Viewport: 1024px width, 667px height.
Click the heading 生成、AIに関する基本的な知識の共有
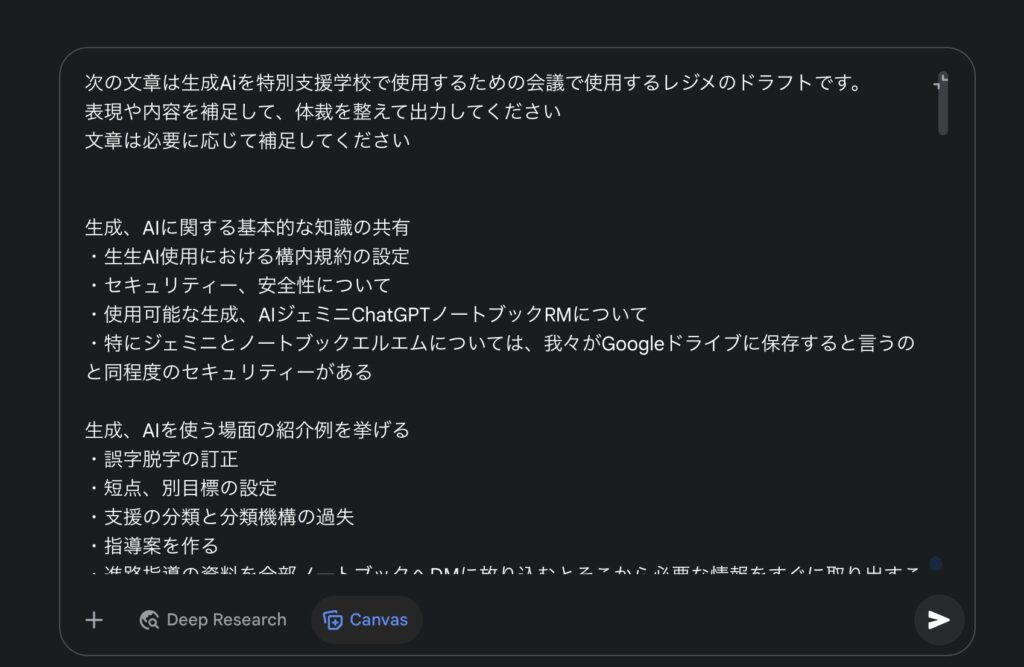(x=247, y=227)
